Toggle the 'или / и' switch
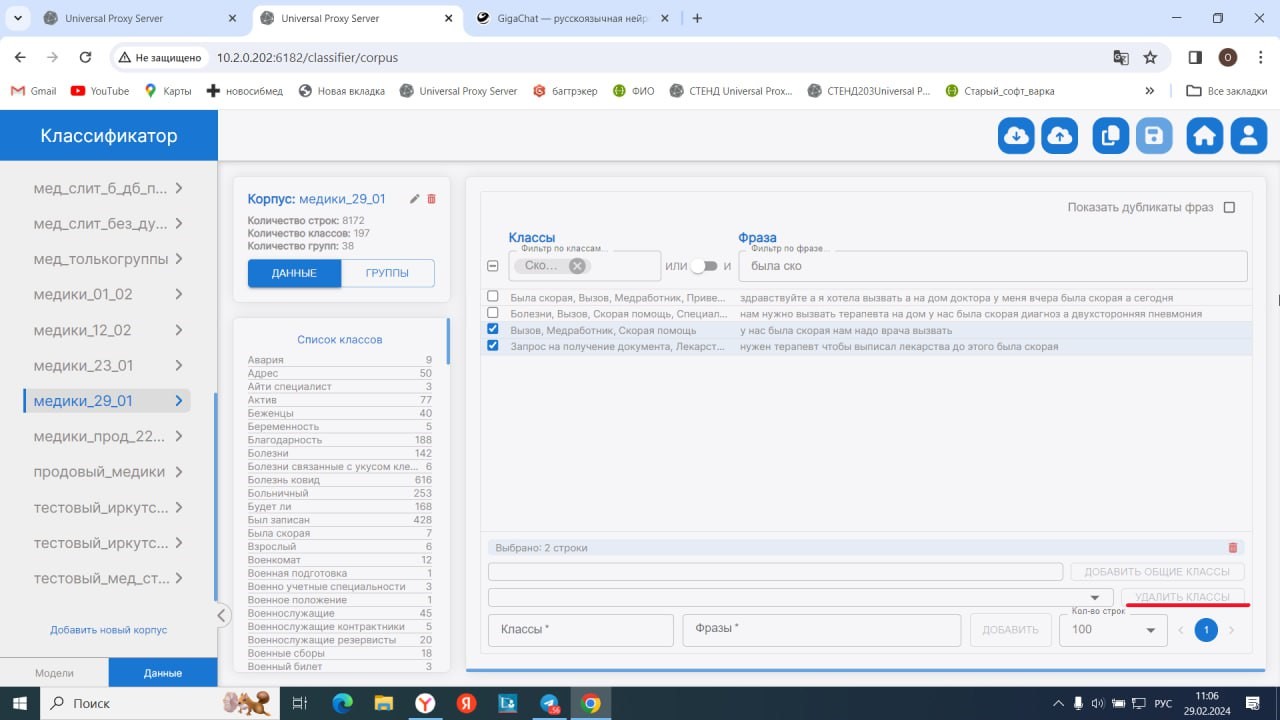Image resolution: width=1280 pixels, height=720 pixels. pos(704,266)
